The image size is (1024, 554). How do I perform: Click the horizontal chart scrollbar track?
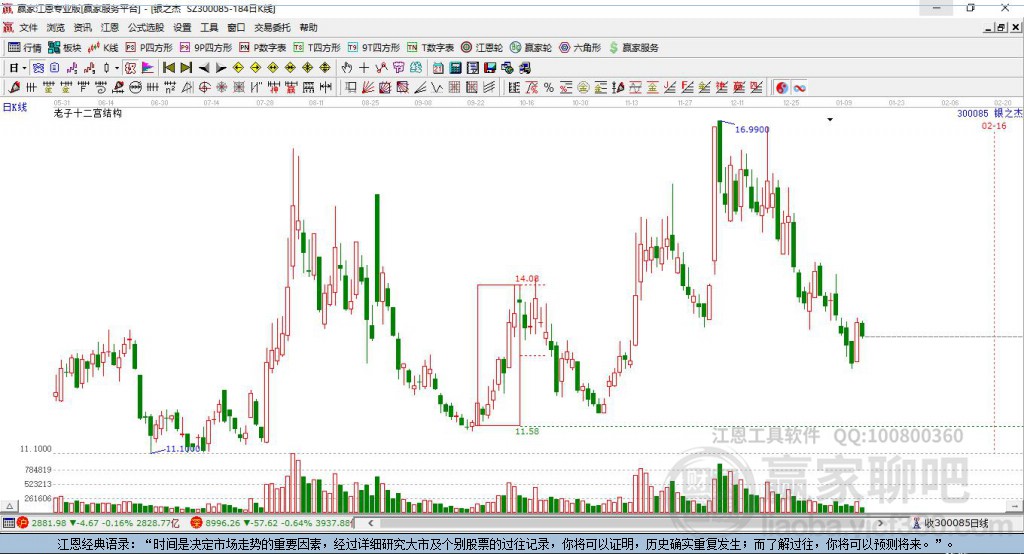tap(626, 523)
